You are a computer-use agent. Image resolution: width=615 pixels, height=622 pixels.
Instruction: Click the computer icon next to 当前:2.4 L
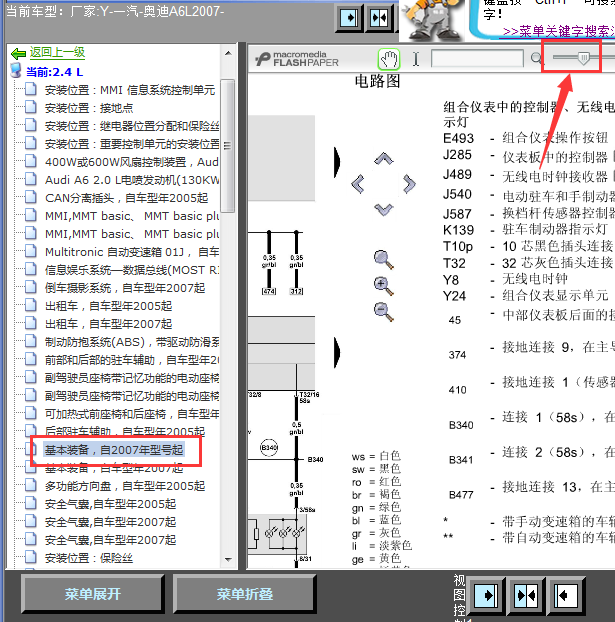(16, 71)
